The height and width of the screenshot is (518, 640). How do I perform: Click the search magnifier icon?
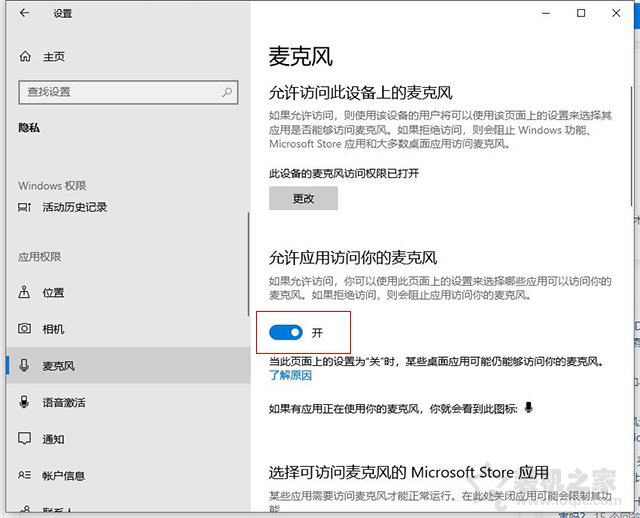coord(227,92)
